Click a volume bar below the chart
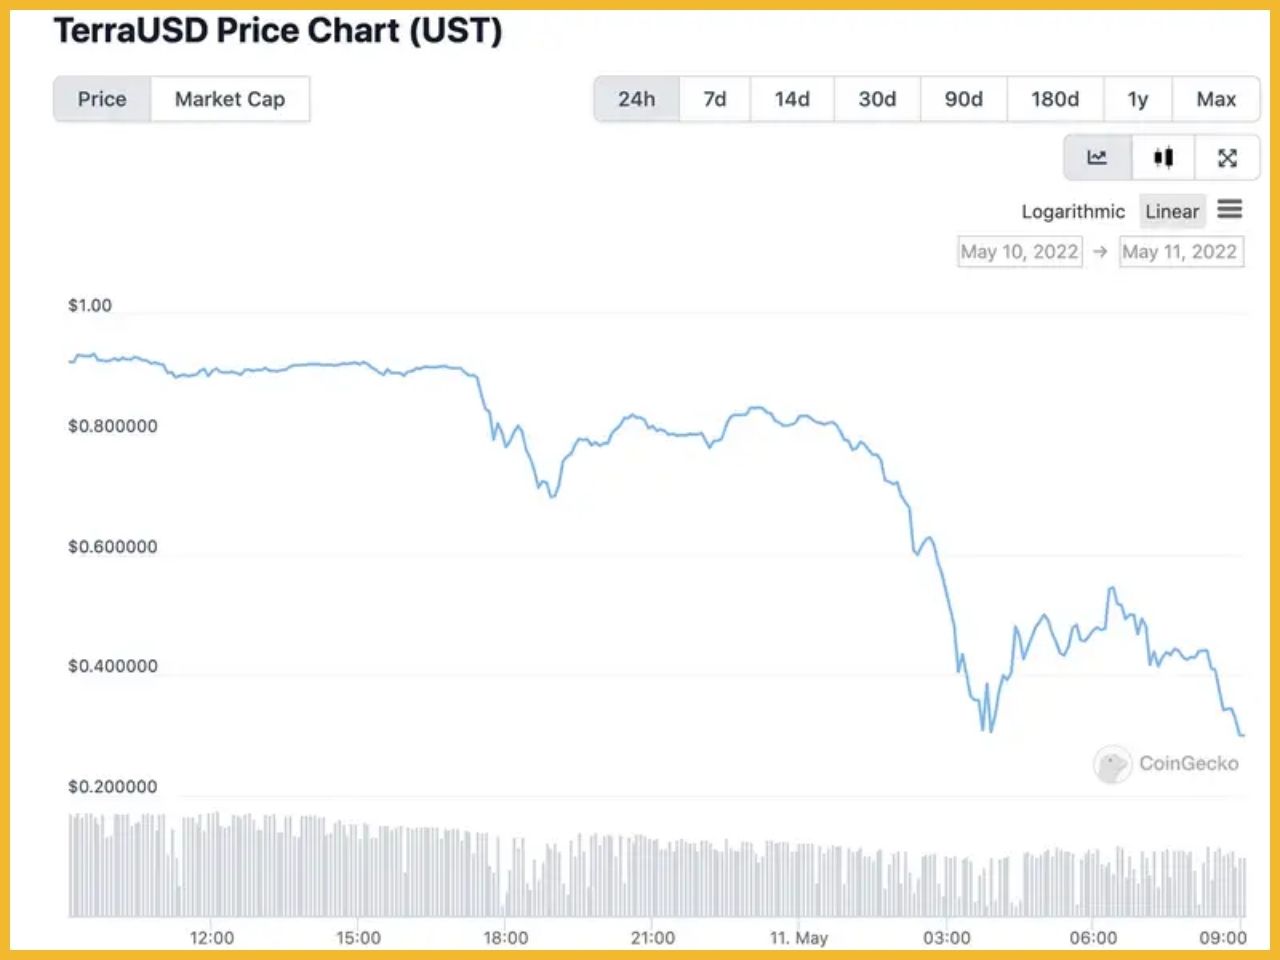Image resolution: width=1280 pixels, height=960 pixels. (400, 870)
